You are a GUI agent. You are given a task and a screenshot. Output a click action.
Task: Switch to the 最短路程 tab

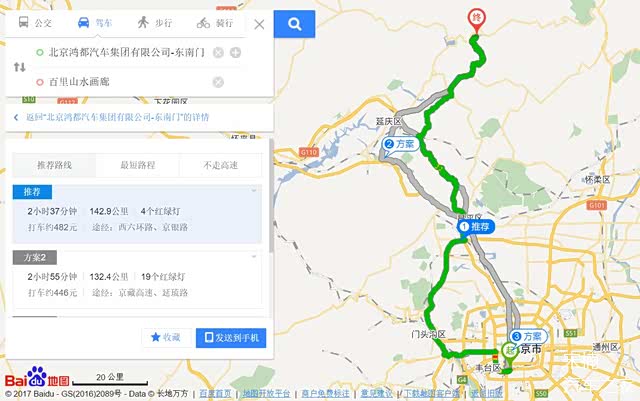(138, 165)
